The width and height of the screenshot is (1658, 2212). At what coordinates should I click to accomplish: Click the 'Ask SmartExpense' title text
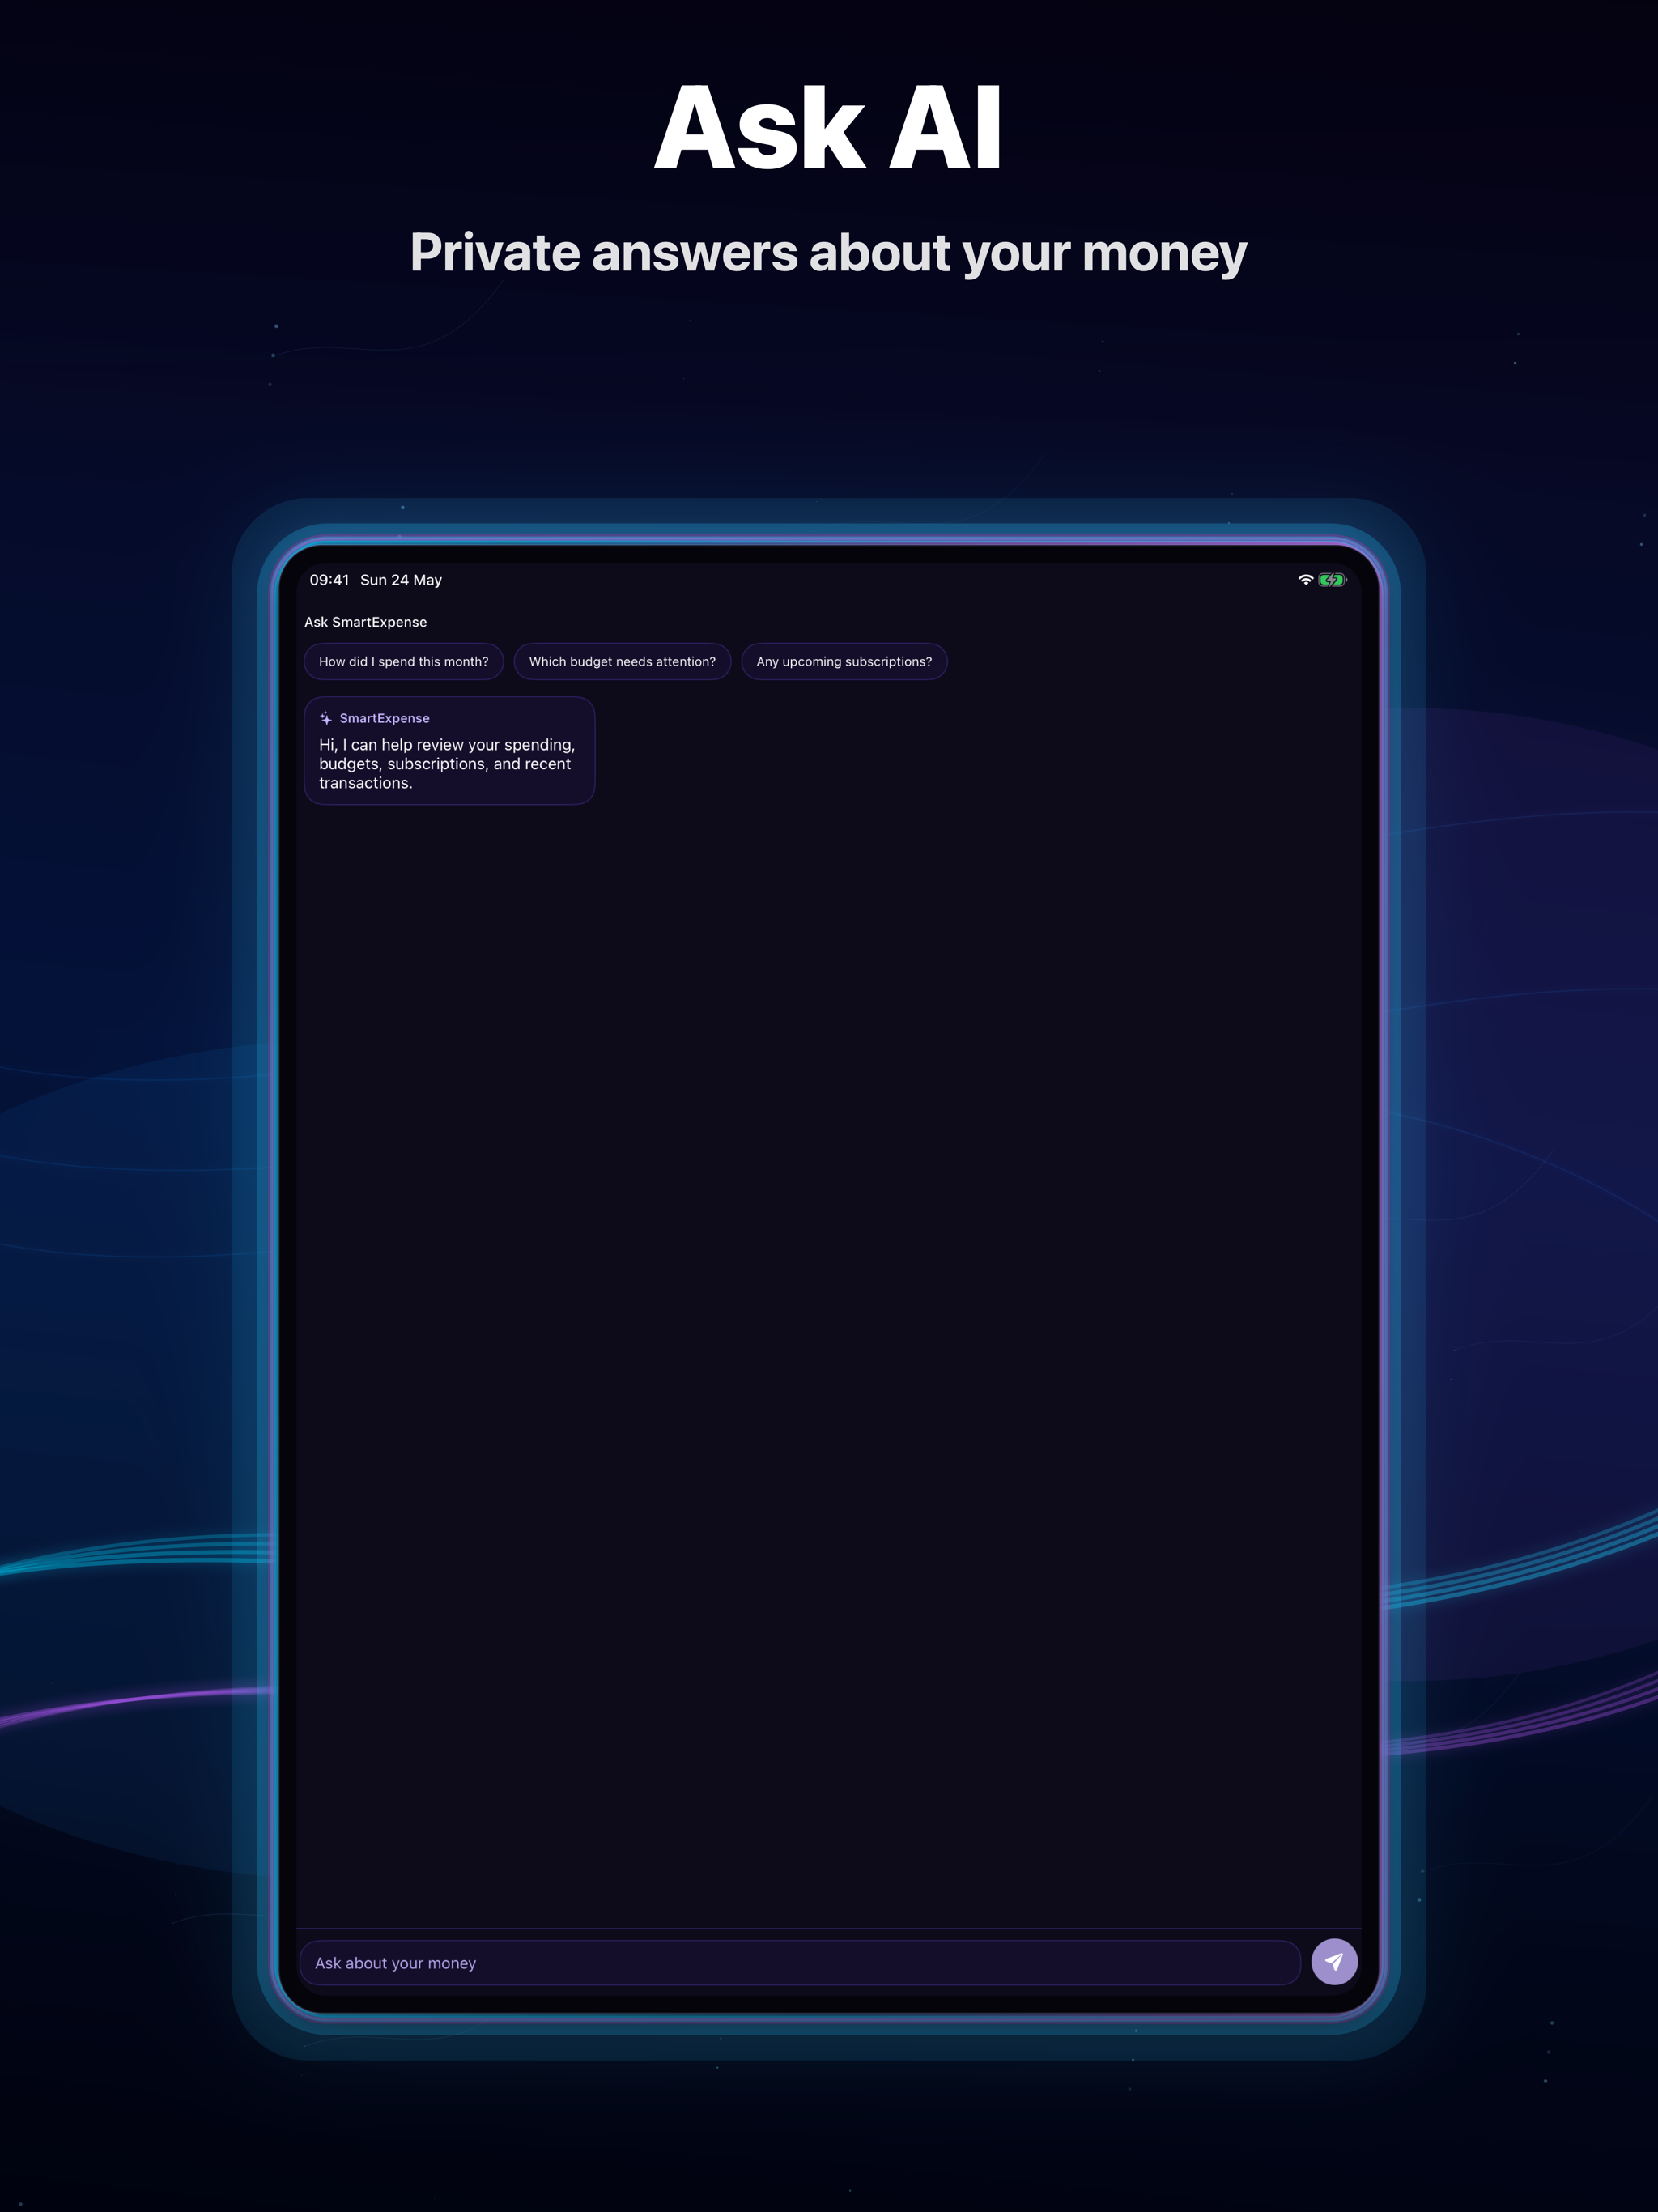click(366, 622)
